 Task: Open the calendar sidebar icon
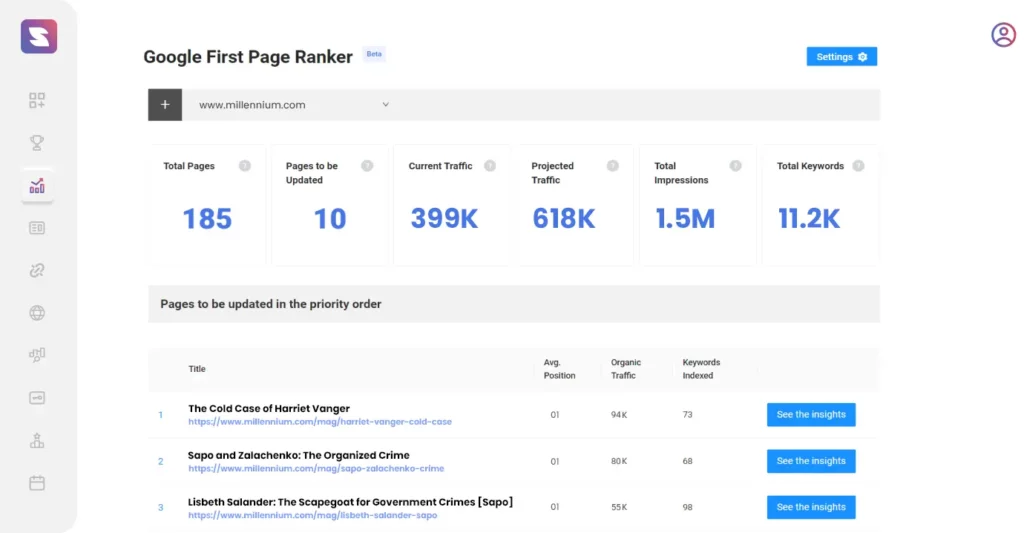coord(37,483)
